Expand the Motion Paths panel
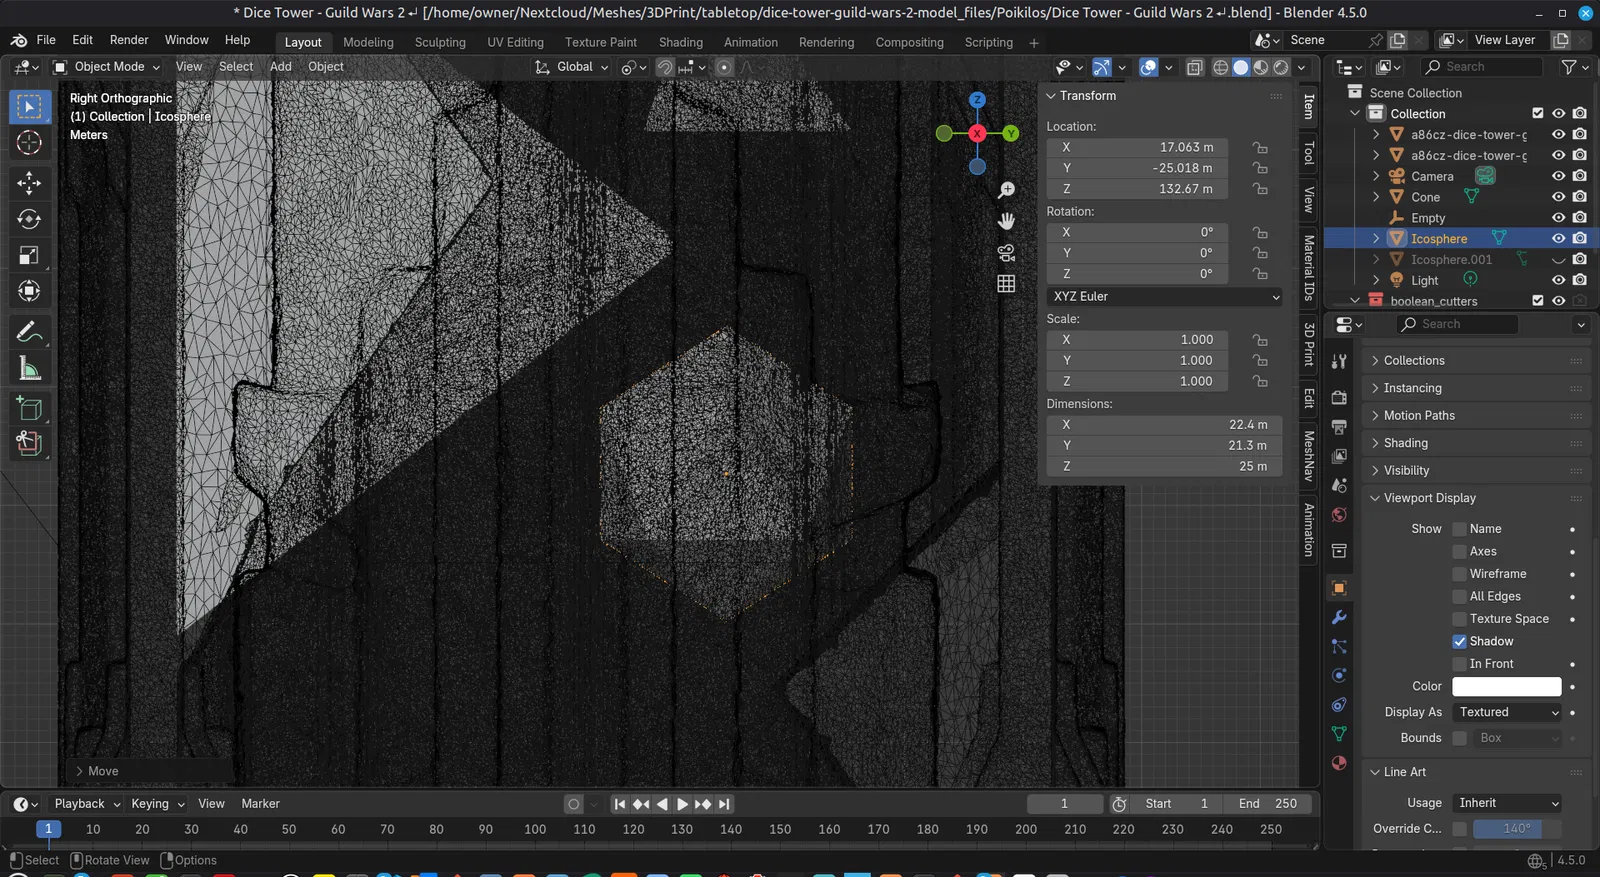This screenshot has width=1600, height=877. click(x=1419, y=416)
